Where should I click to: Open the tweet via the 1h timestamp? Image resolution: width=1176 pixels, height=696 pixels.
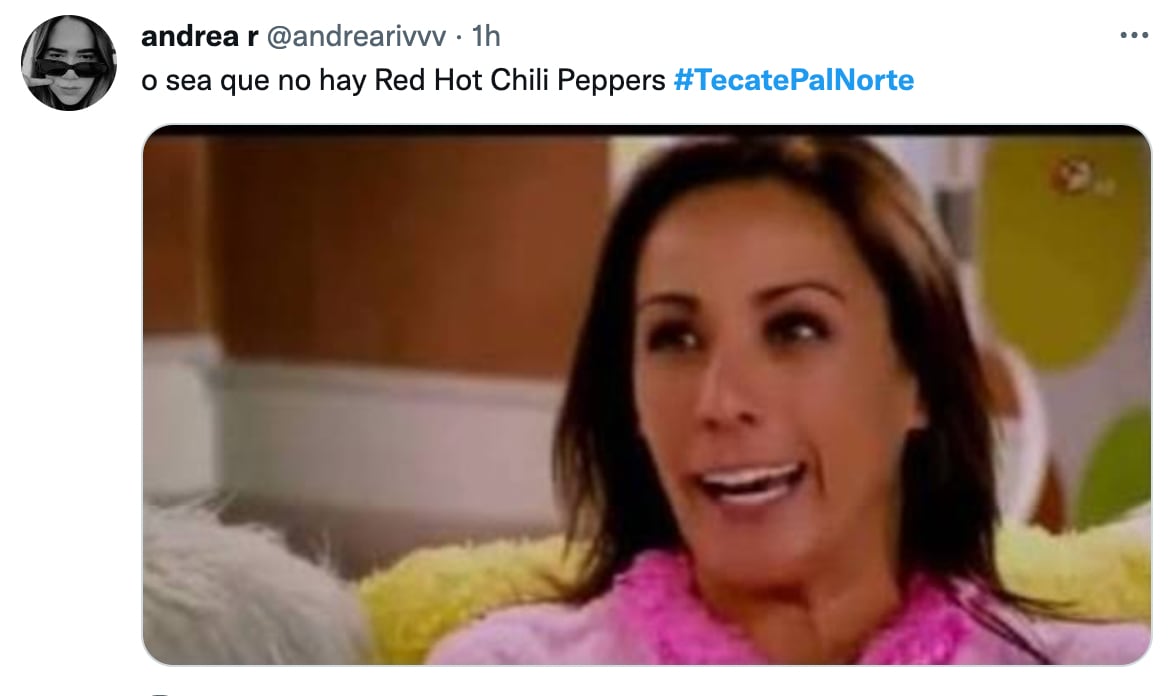tap(486, 35)
